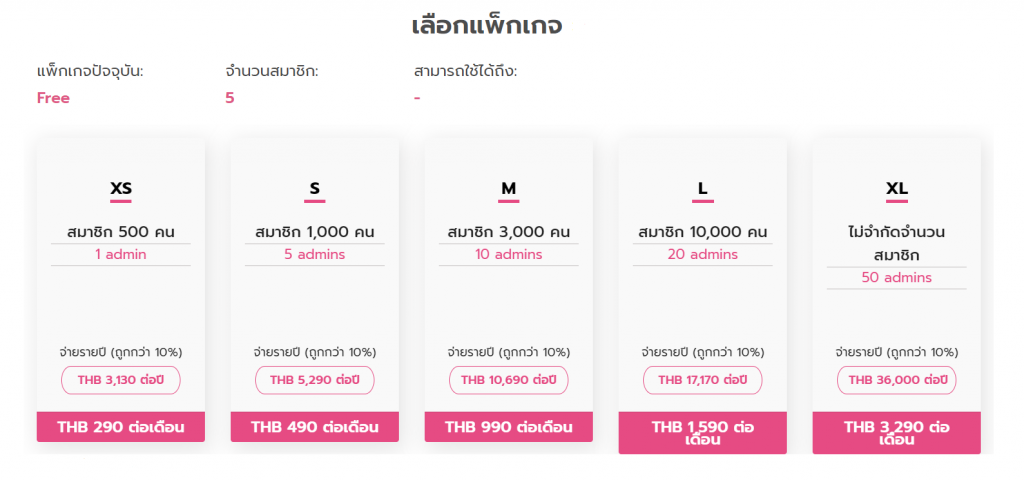Choose the THB 10,690 yearly M option
Viewport: 1024px width, 480px height.
click(x=509, y=380)
